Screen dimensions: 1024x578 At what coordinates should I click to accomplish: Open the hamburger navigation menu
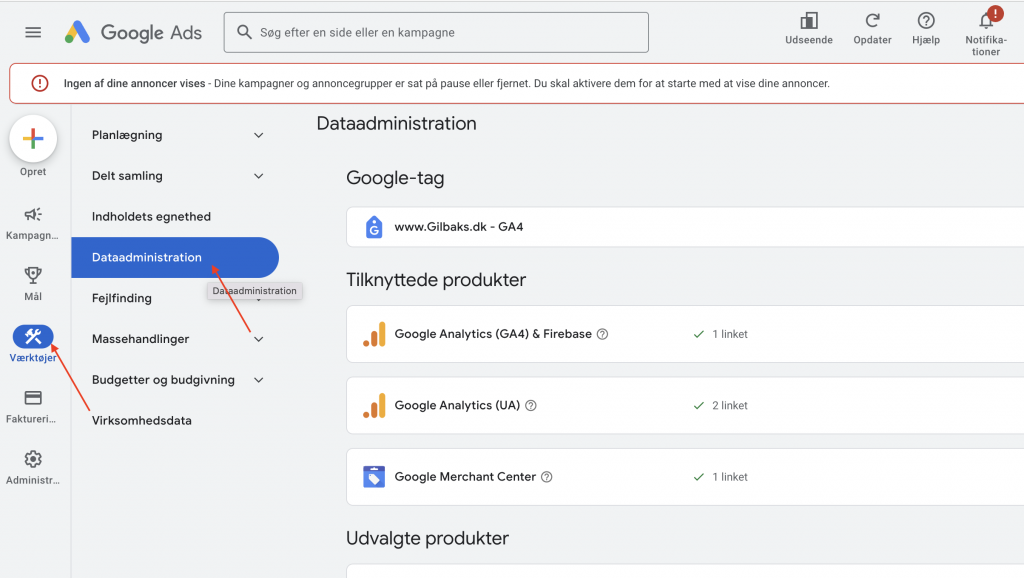click(32, 31)
